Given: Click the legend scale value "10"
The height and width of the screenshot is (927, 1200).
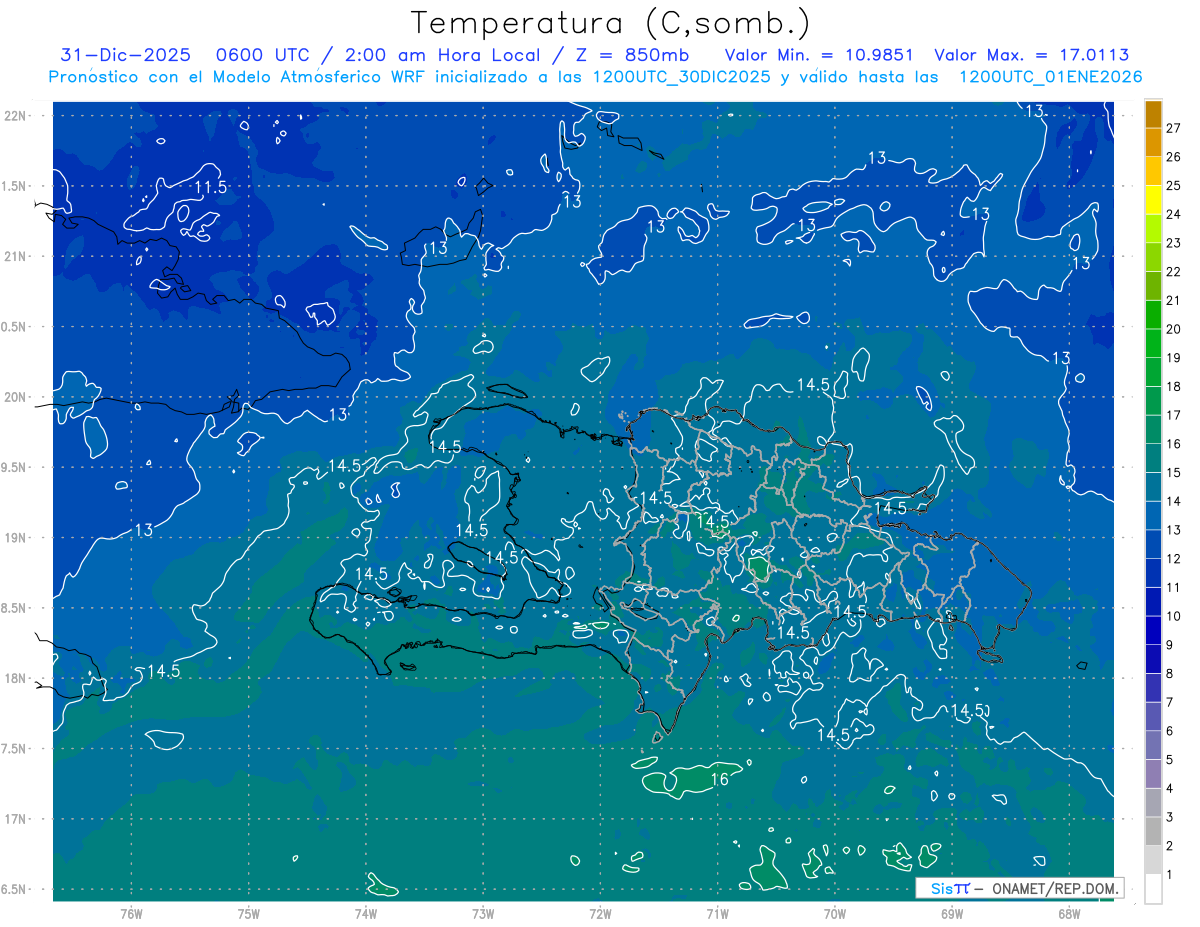Looking at the screenshot, I should tap(1173, 616).
